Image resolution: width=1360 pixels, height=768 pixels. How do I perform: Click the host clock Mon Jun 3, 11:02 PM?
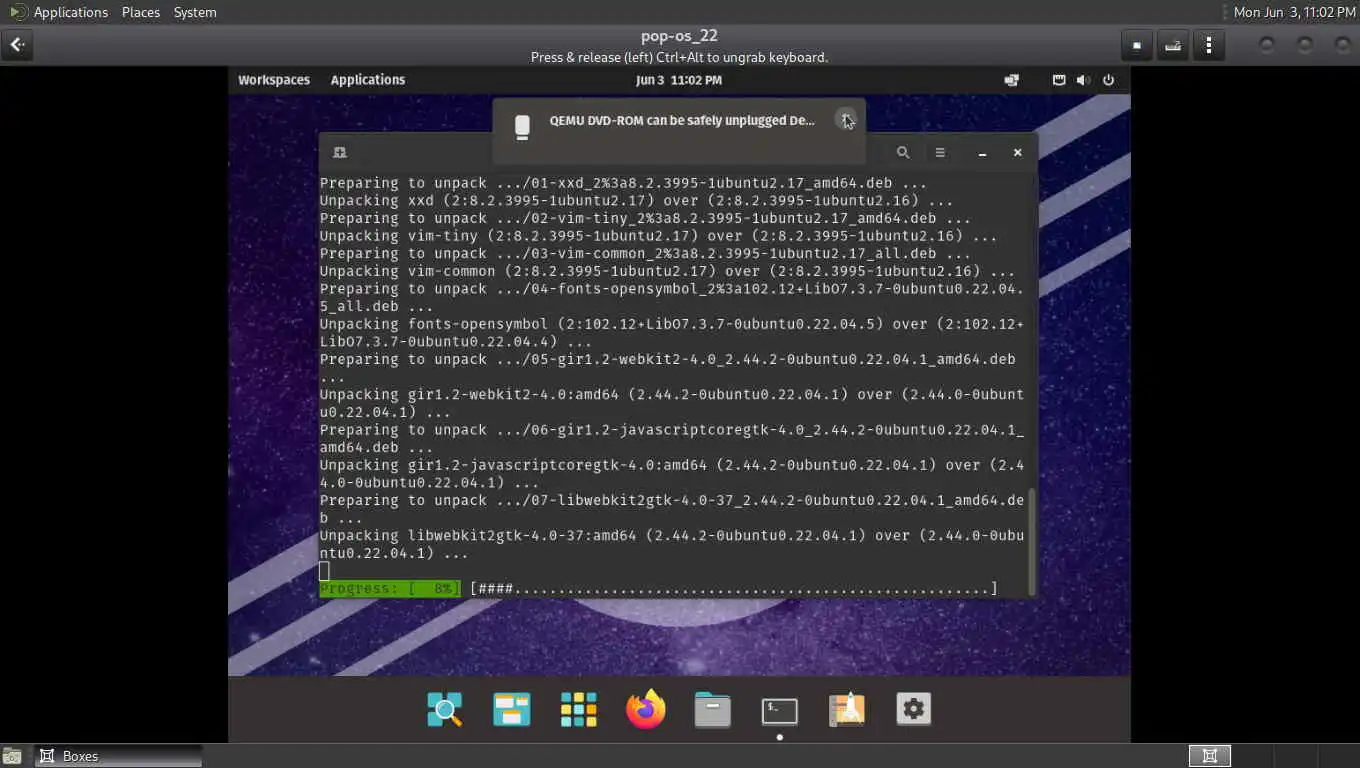pos(1294,12)
